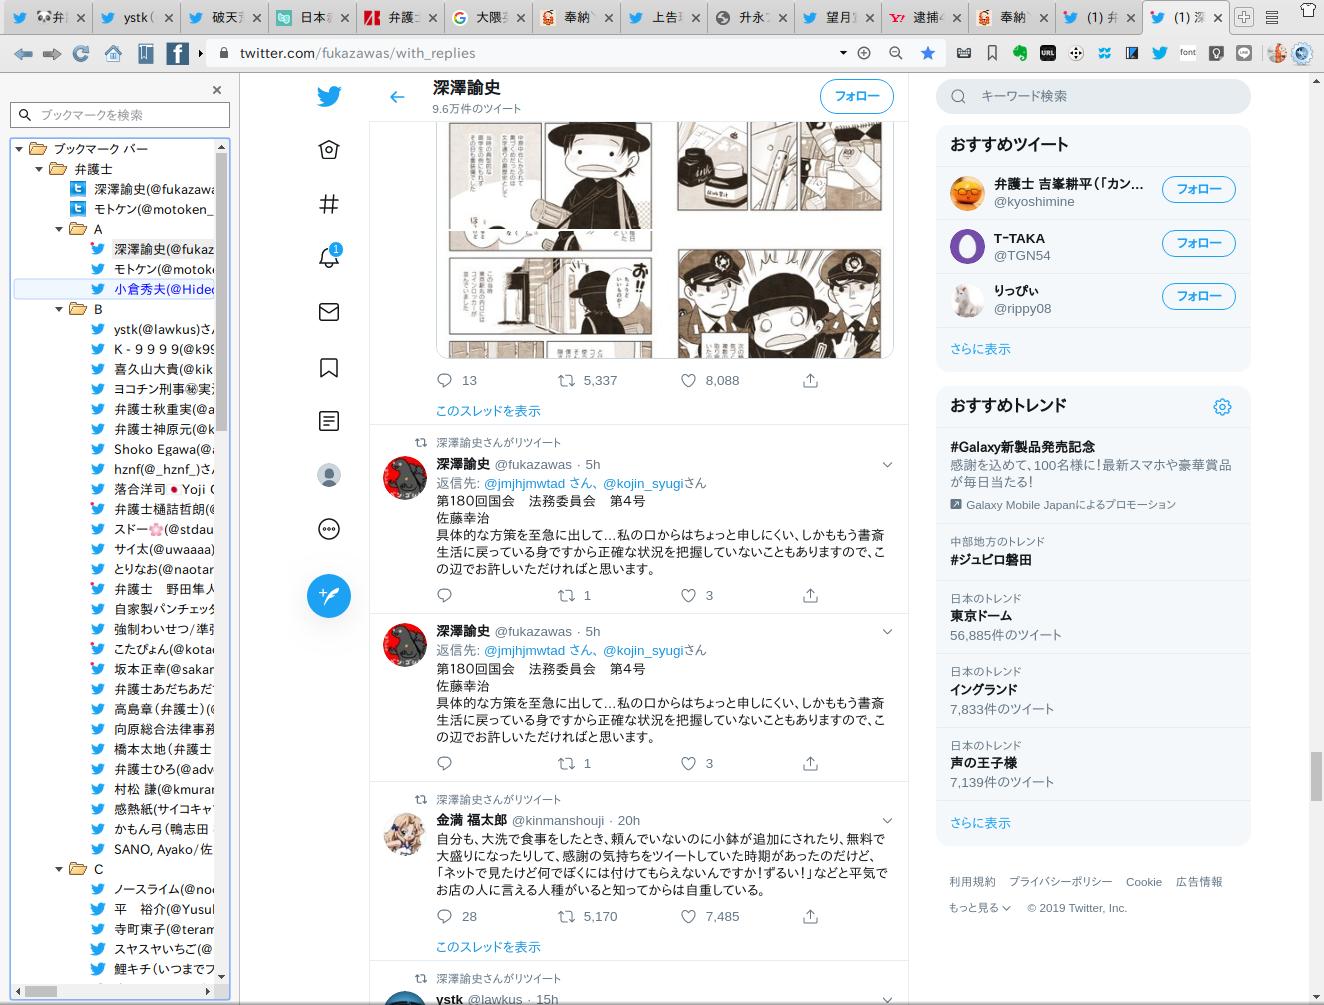
Task: Open Messages envelope icon
Action: click(x=329, y=312)
